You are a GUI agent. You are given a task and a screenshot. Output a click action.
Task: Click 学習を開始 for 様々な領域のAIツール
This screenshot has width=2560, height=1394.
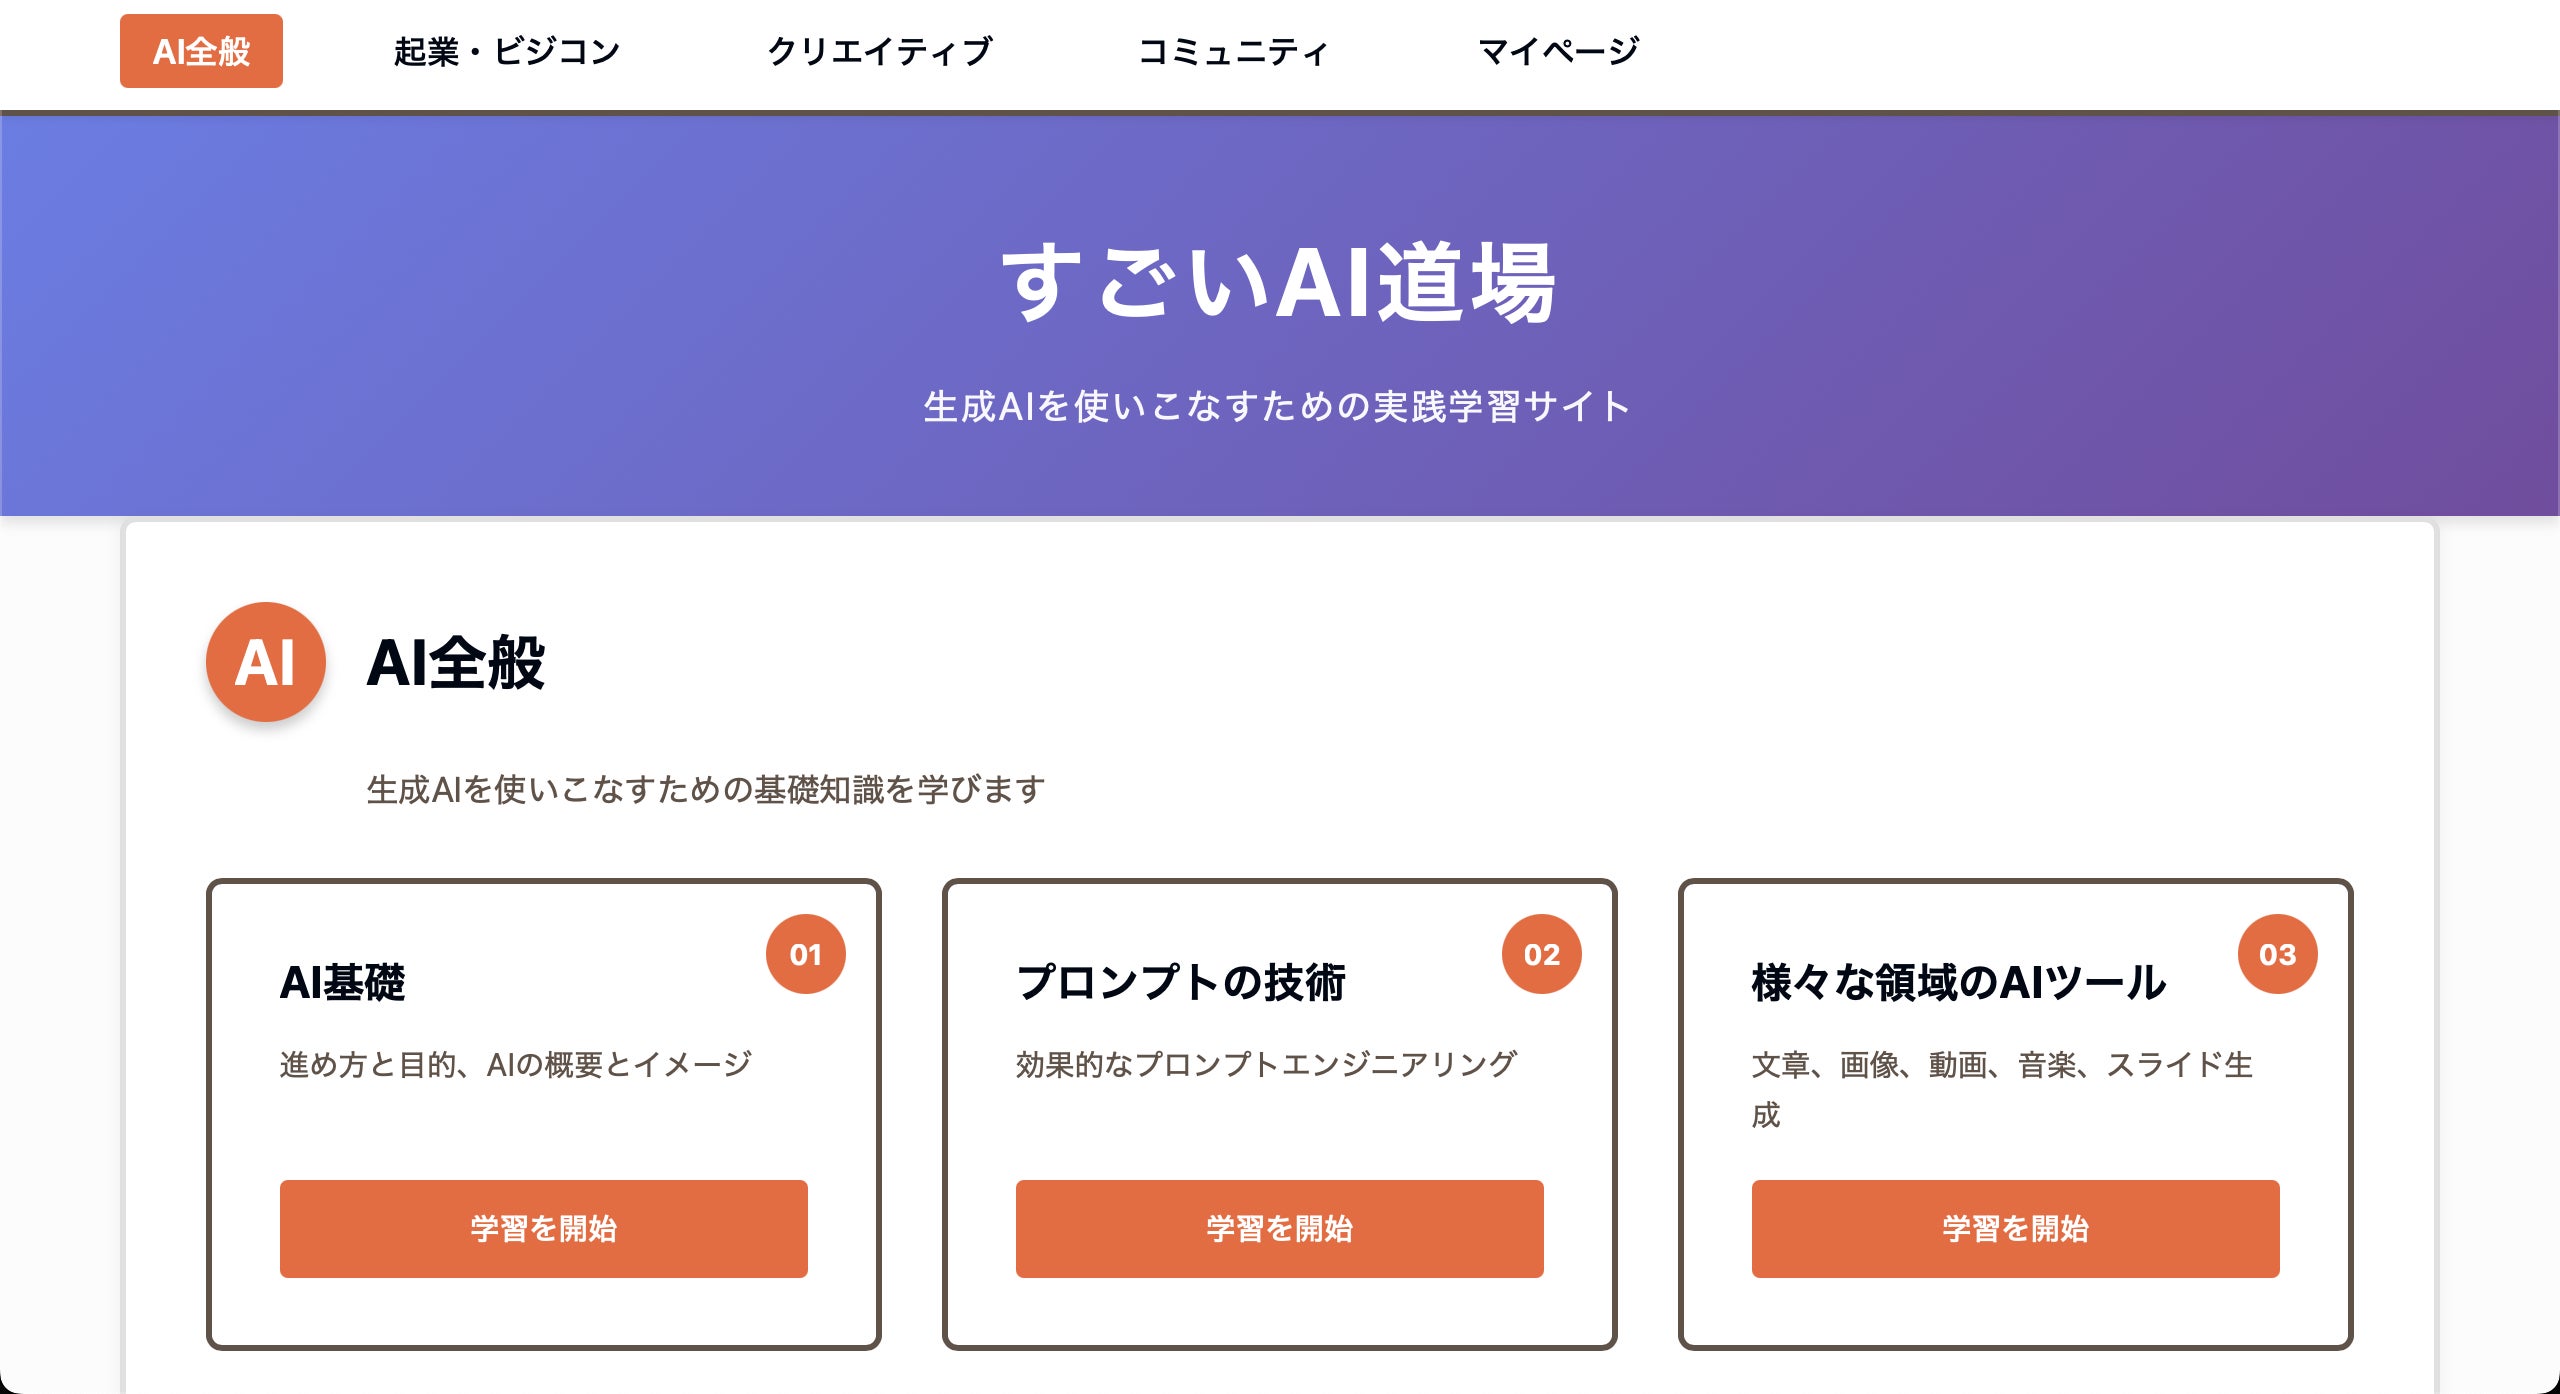click(x=2015, y=1228)
